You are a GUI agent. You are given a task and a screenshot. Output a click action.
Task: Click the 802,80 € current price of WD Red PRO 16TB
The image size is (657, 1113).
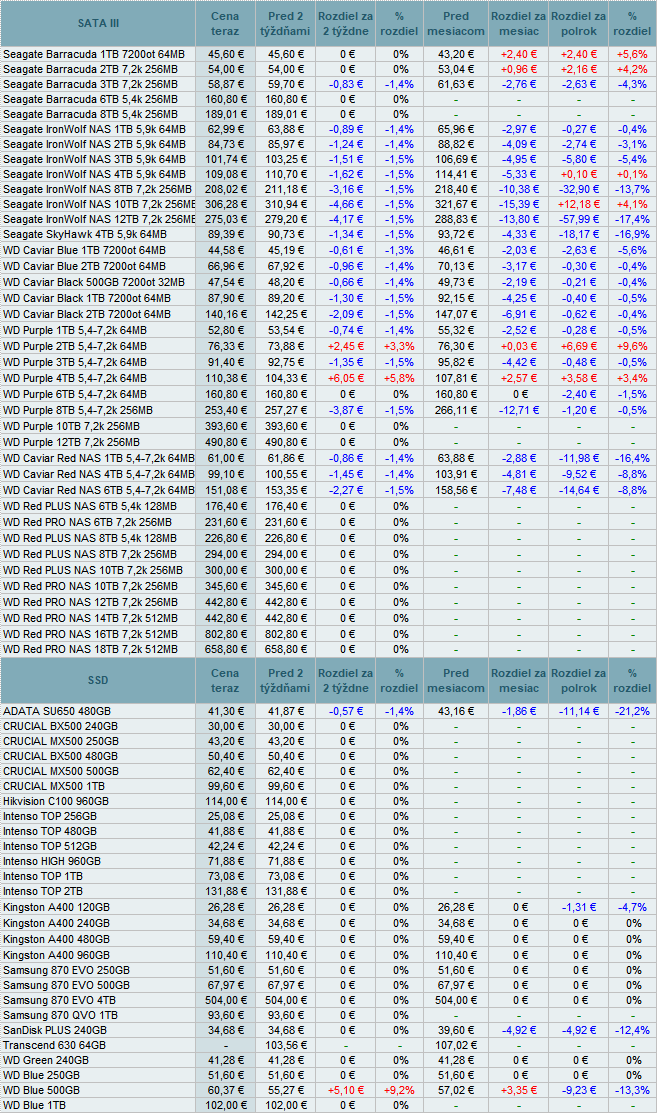pos(225,634)
